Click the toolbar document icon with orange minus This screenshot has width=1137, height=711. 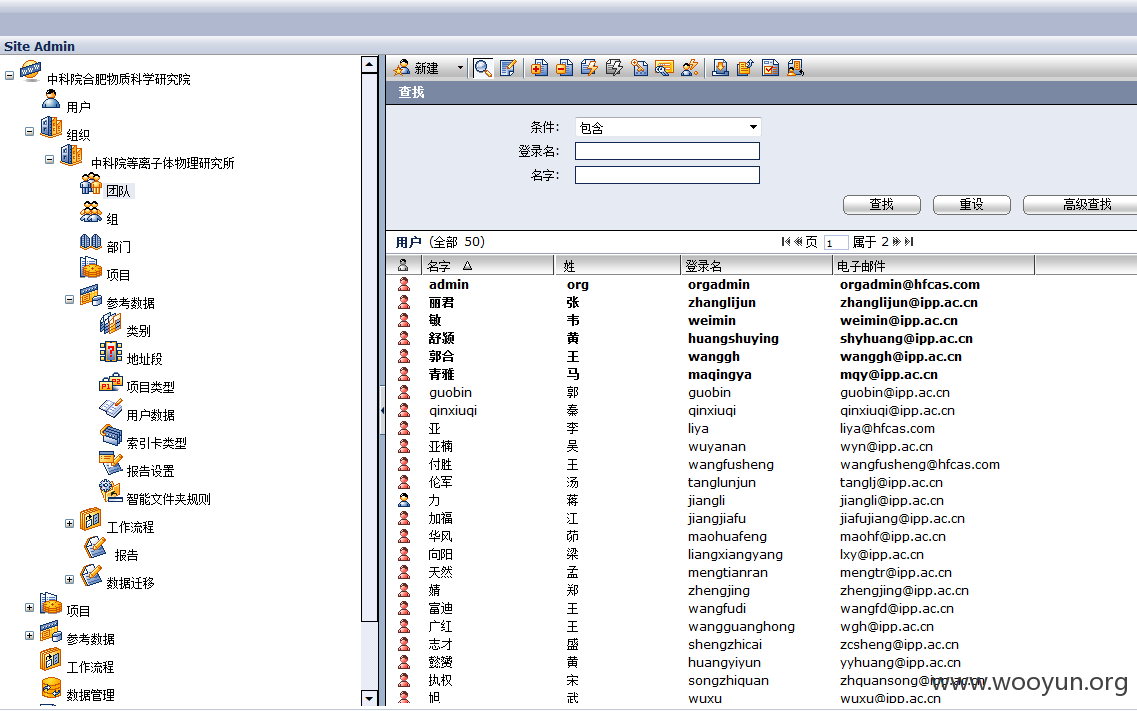[x=564, y=68]
